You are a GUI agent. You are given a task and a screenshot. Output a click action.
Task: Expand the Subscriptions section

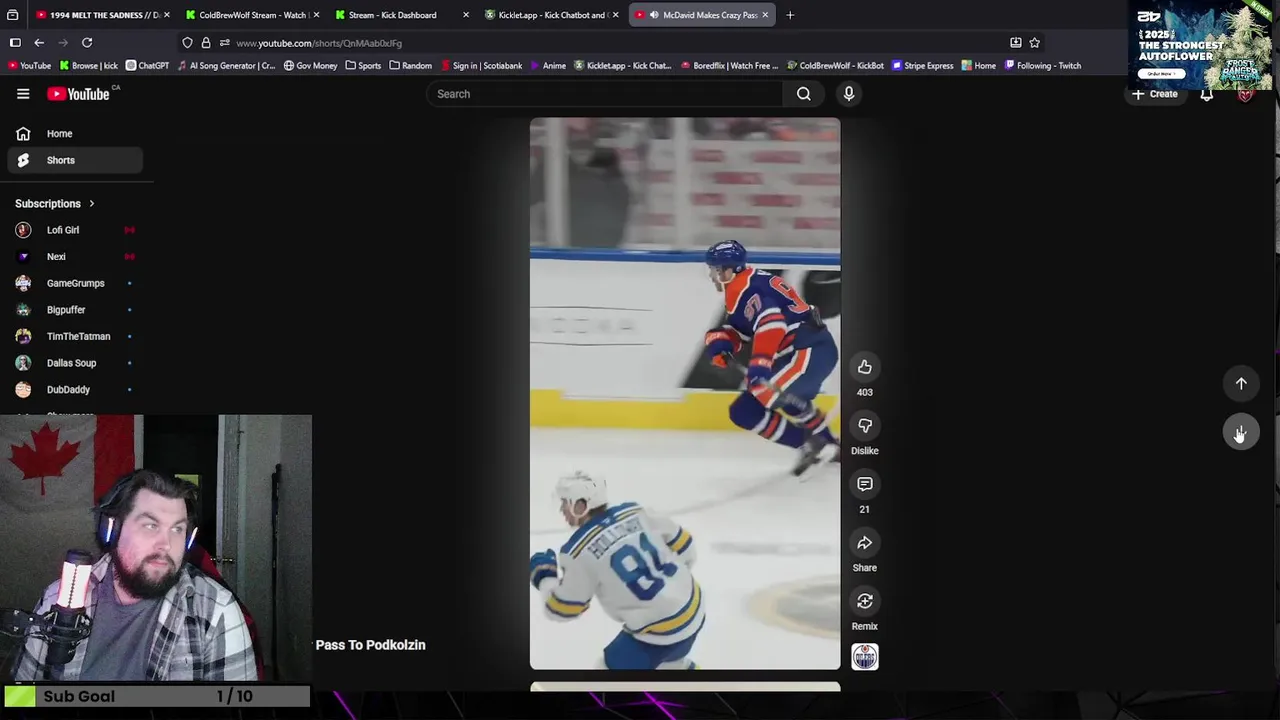click(55, 204)
